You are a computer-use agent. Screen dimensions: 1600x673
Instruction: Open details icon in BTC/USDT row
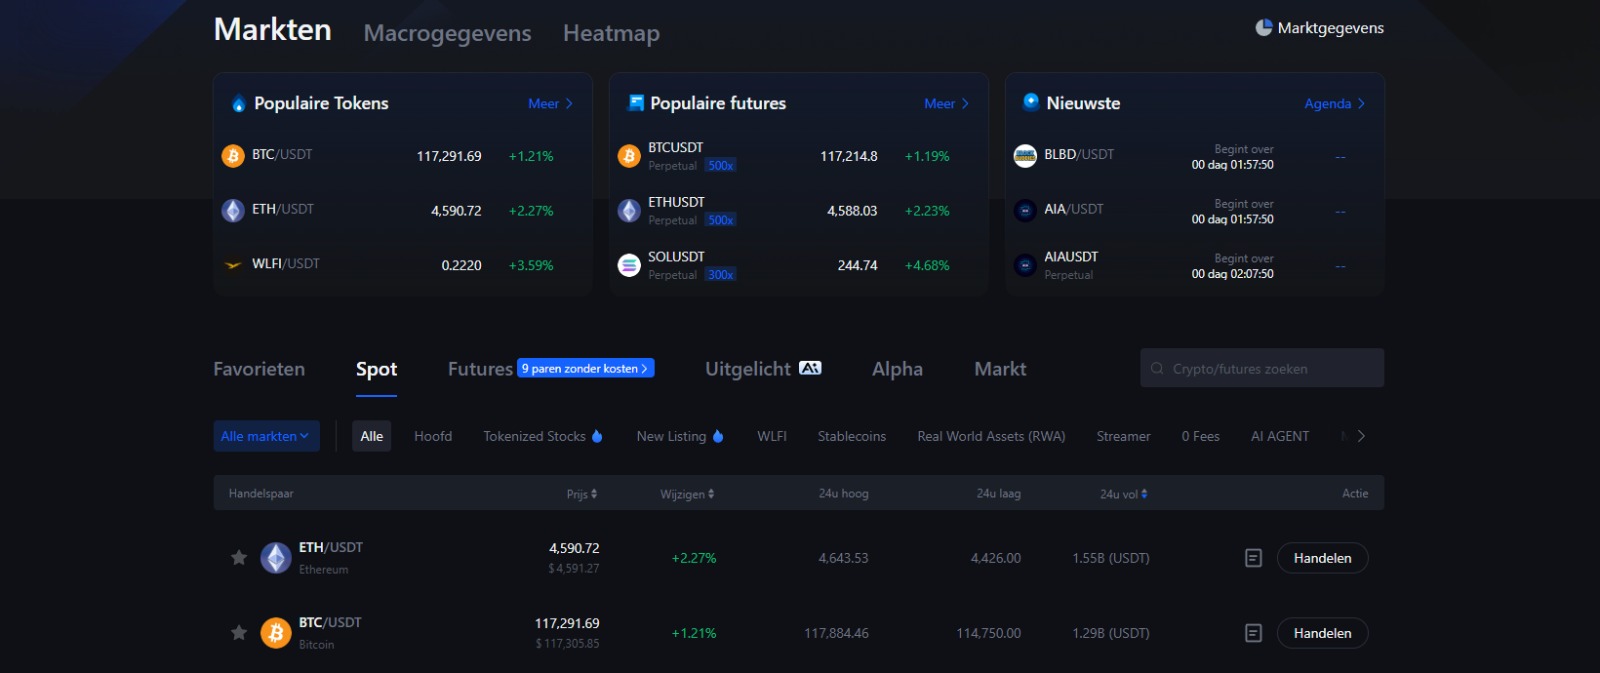(1253, 633)
